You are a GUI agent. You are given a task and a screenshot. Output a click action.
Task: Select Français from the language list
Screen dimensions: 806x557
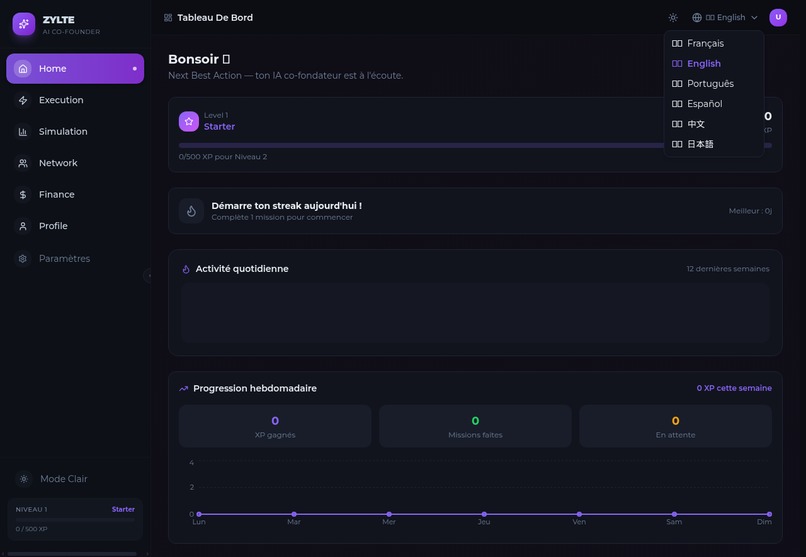(713, 43)
